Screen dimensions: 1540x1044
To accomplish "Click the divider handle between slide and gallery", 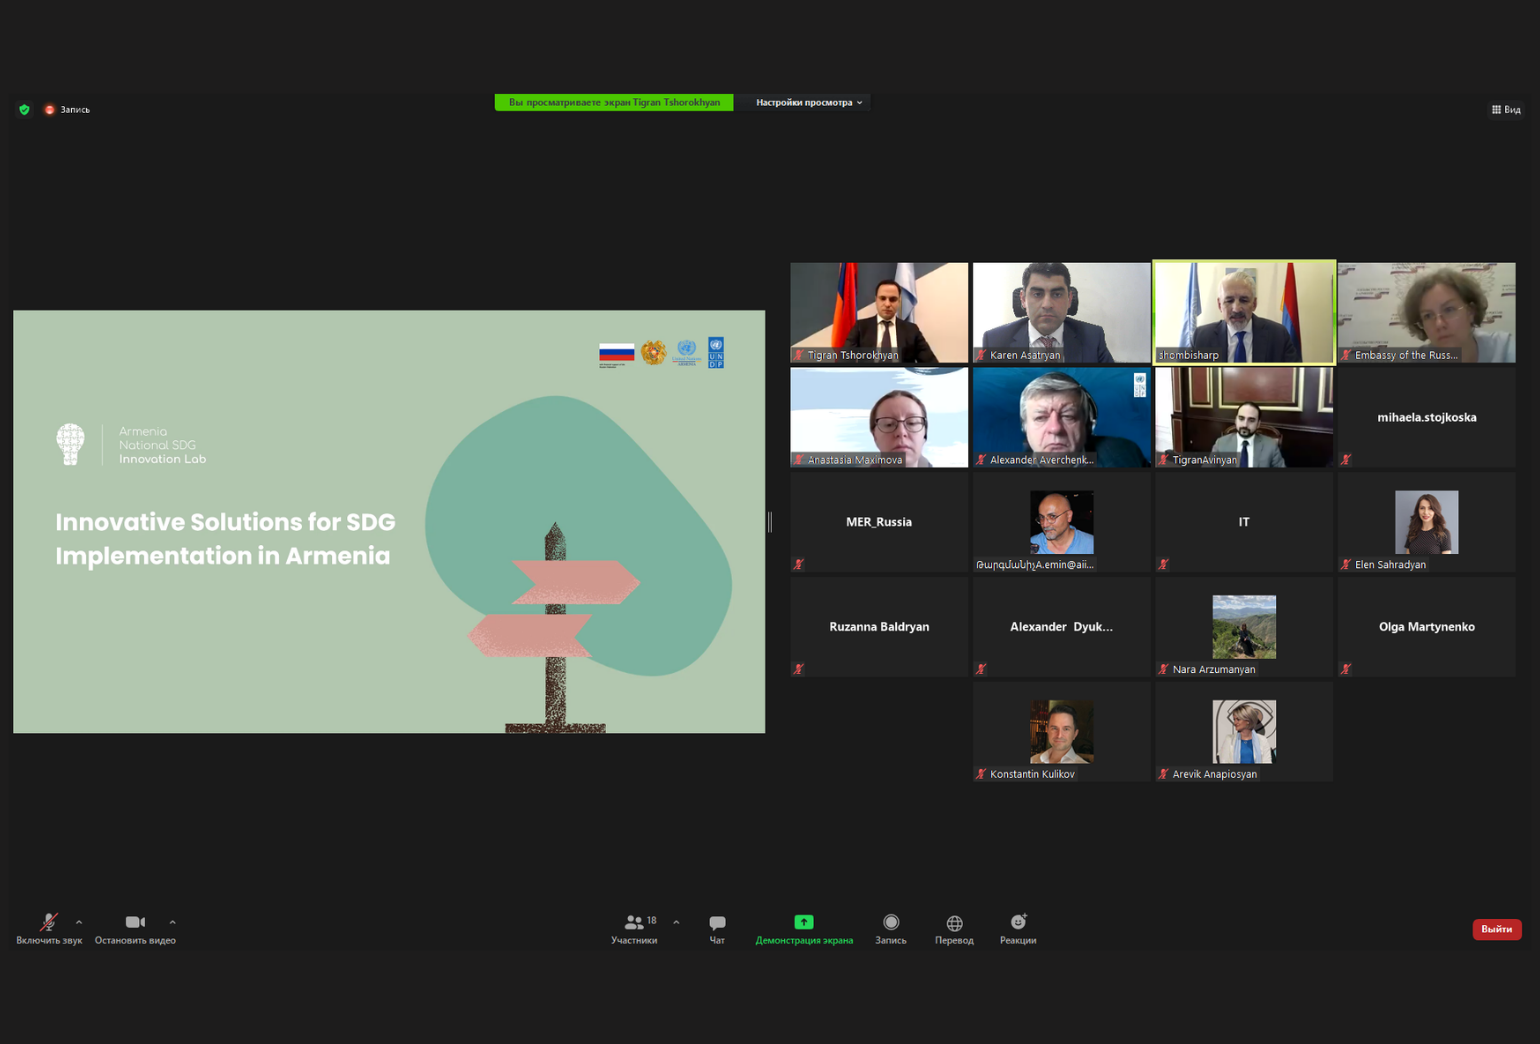I will pos(769,522).
